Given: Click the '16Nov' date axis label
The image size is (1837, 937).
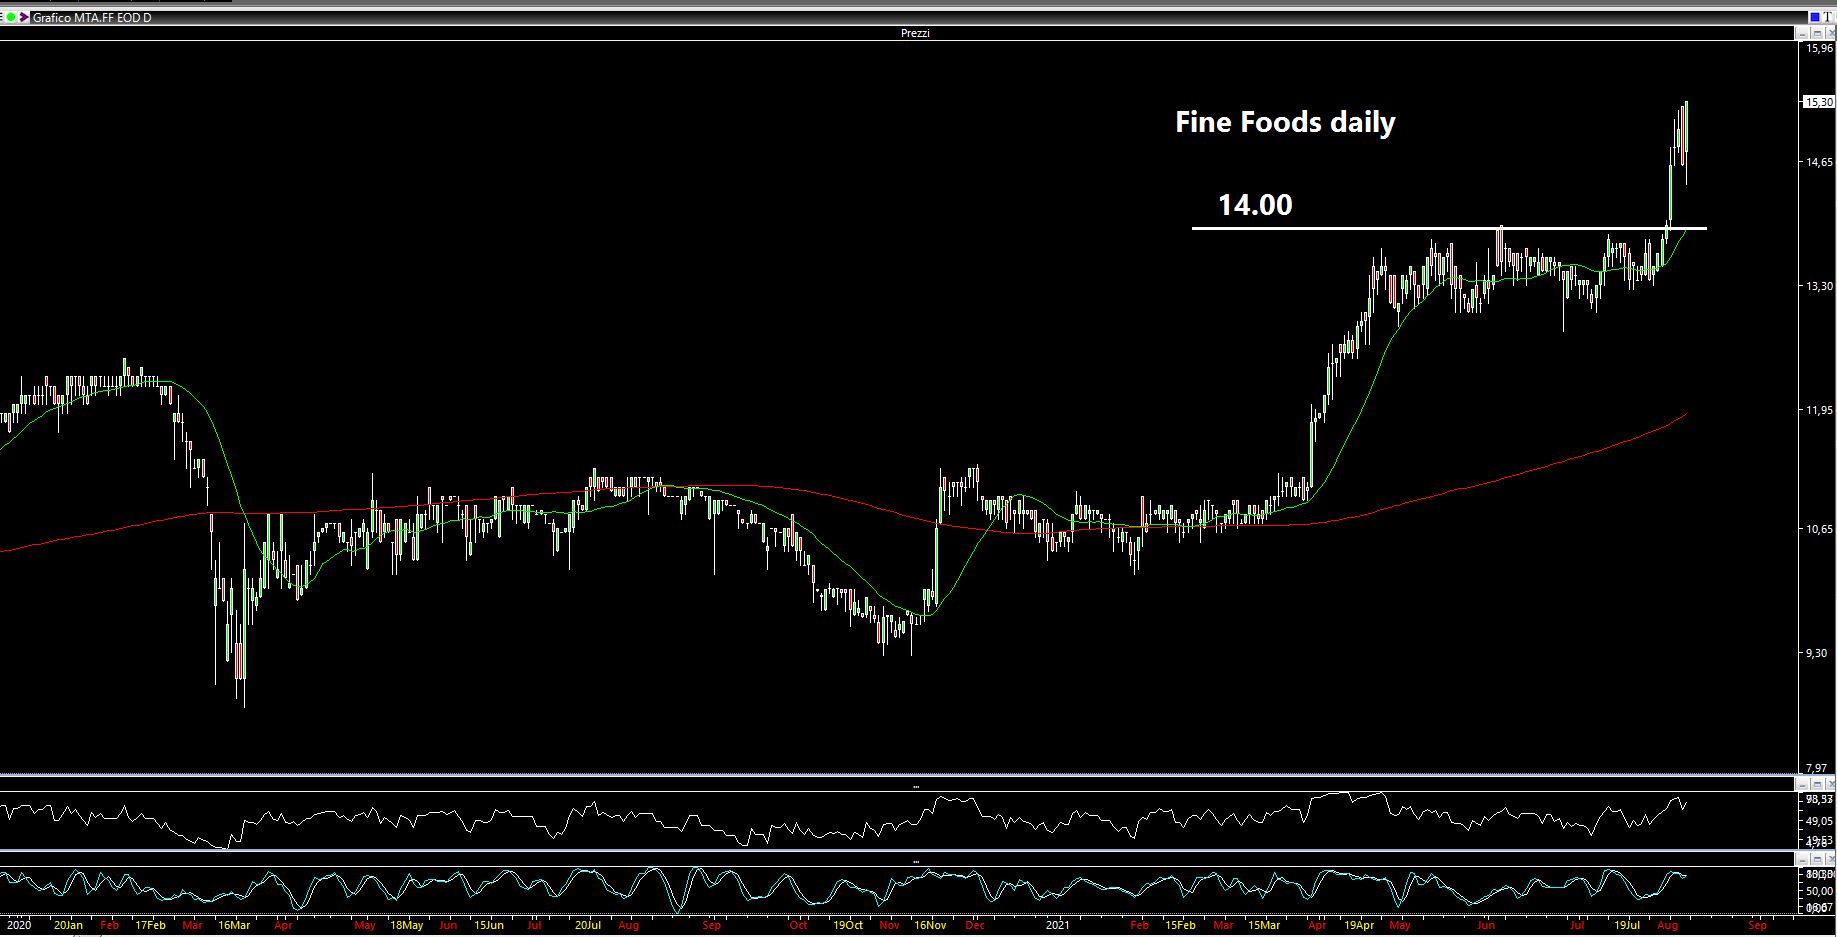Looking at the screenshot, I should coord(930,925).
